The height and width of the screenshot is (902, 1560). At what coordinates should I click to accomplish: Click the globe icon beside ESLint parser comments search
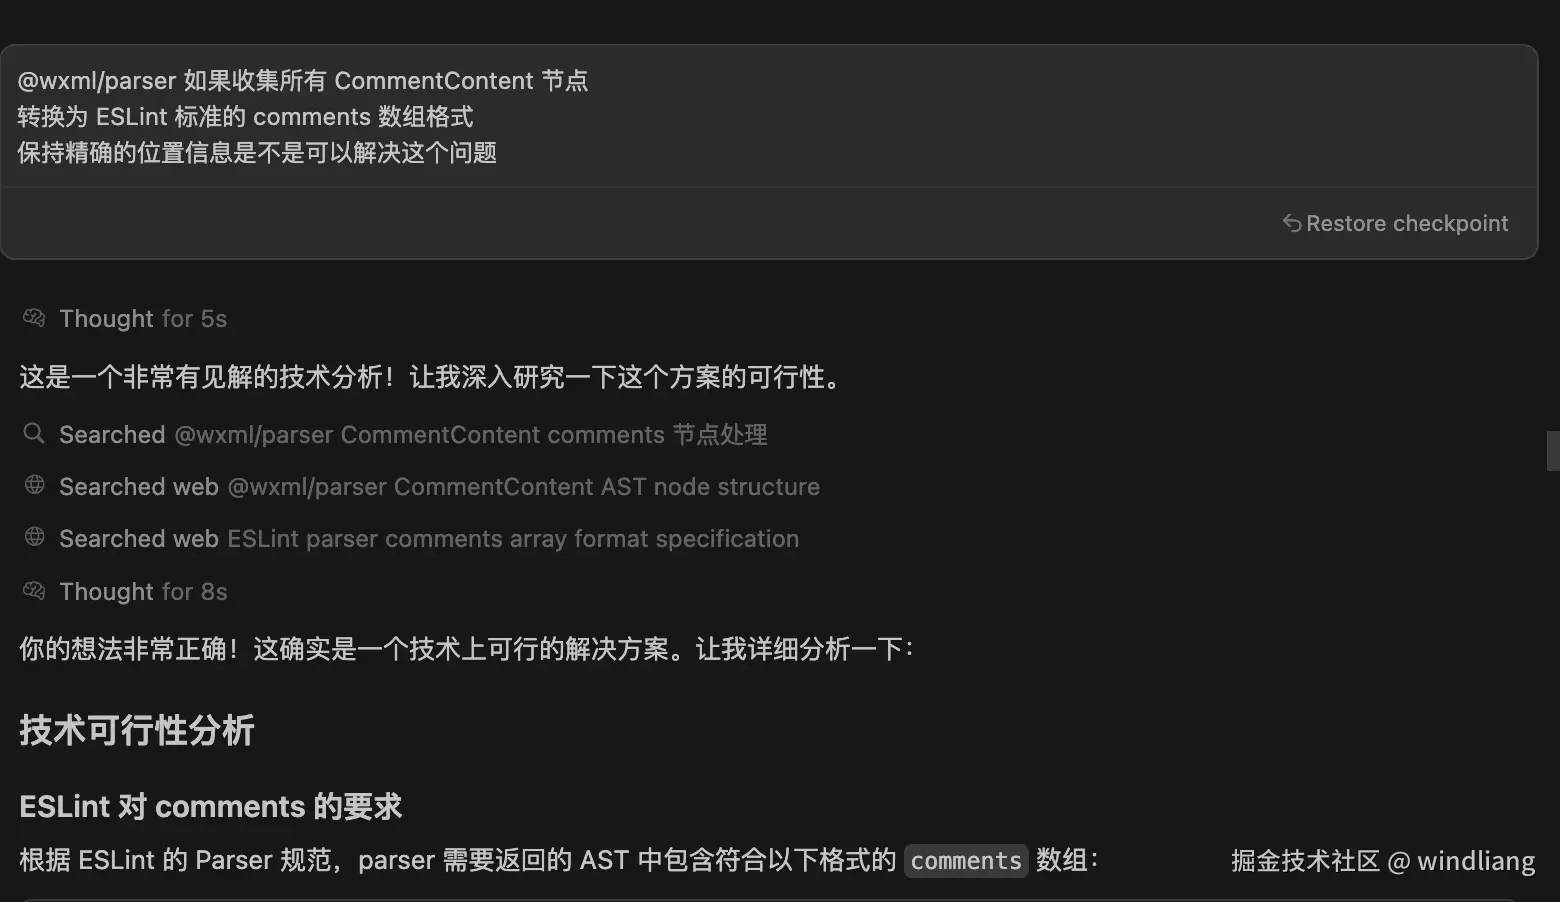click(x=34, y=537)
